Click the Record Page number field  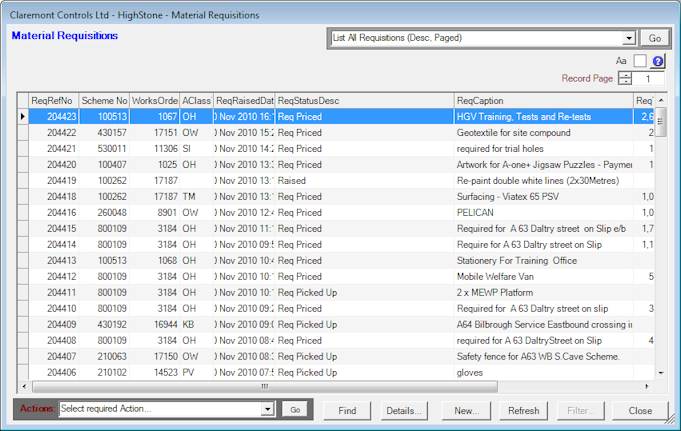coord(650,79)
